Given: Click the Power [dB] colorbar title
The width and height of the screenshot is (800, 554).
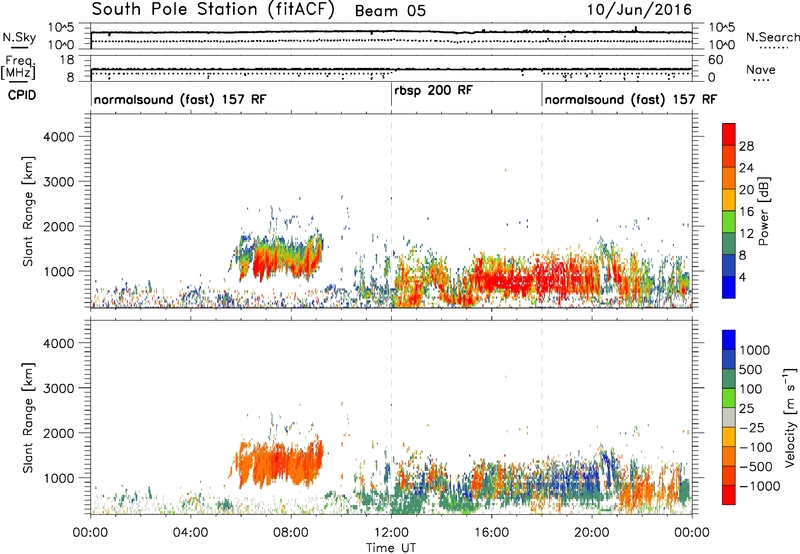Looking at the screenshot, I should tap(764, 211).
